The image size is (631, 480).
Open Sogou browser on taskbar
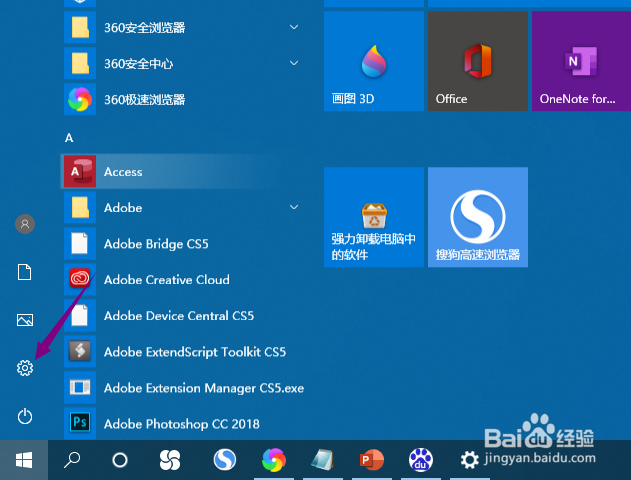click(x=225, y=459)
